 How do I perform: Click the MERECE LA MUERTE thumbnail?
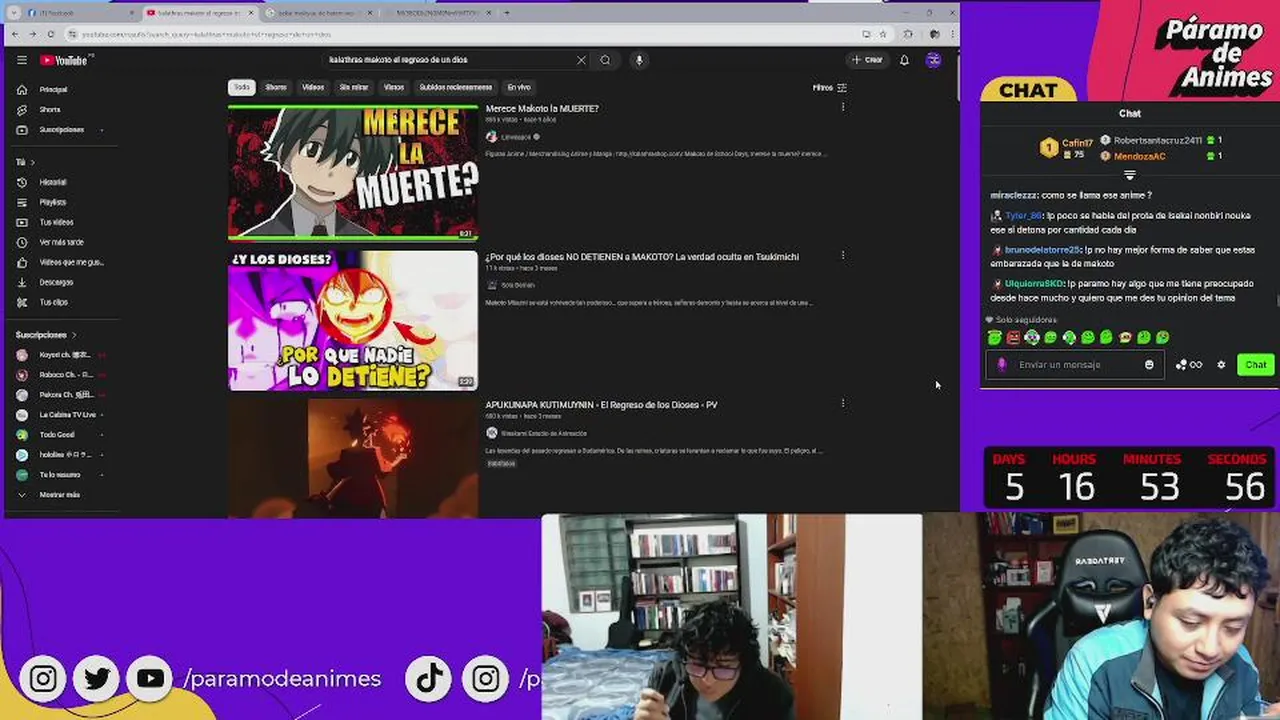click(353, 173)
